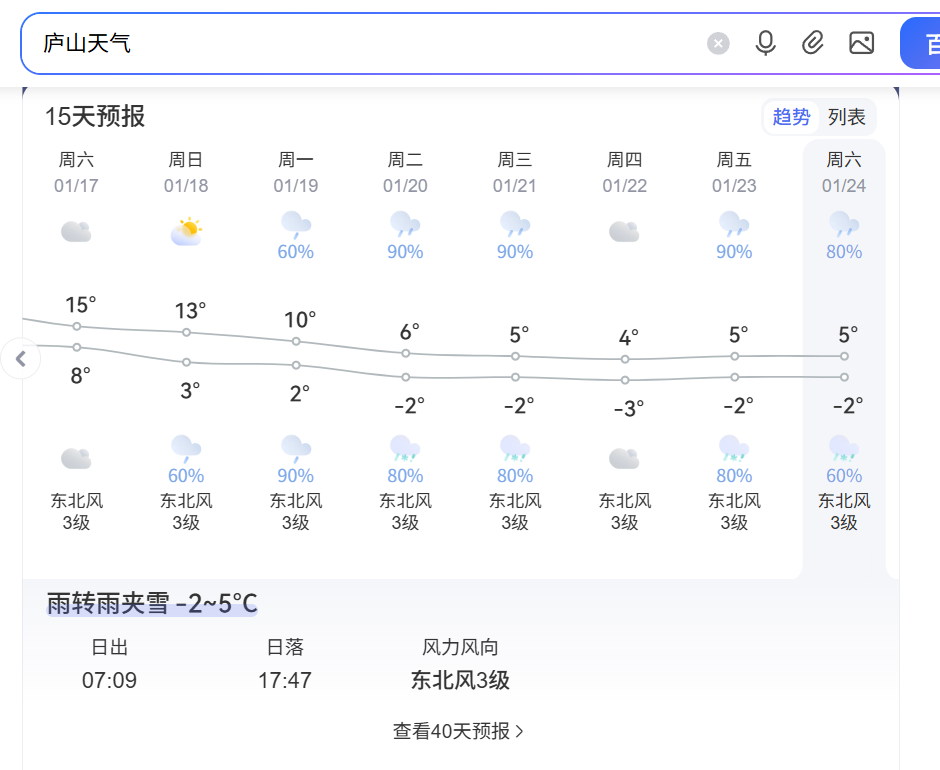Click the blue search button

point(924,44)
